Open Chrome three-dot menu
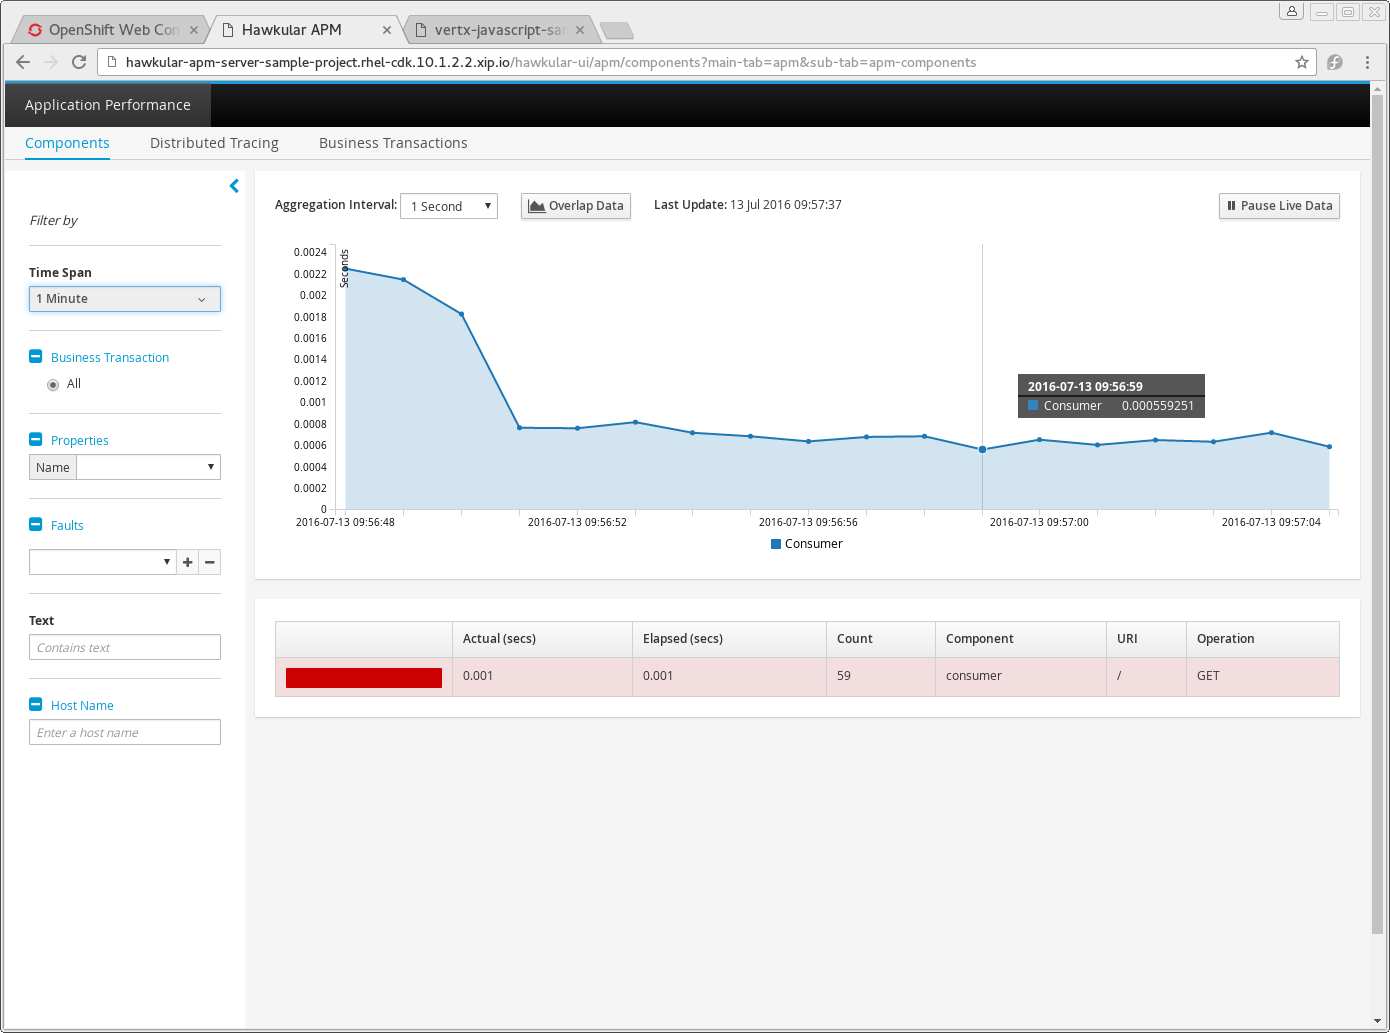Screen dimensions: 1390x1033 coord(1367,62)
